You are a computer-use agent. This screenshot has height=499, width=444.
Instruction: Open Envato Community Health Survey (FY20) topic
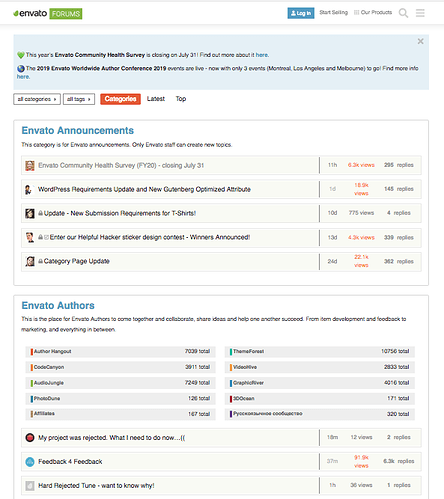(121, 165)
